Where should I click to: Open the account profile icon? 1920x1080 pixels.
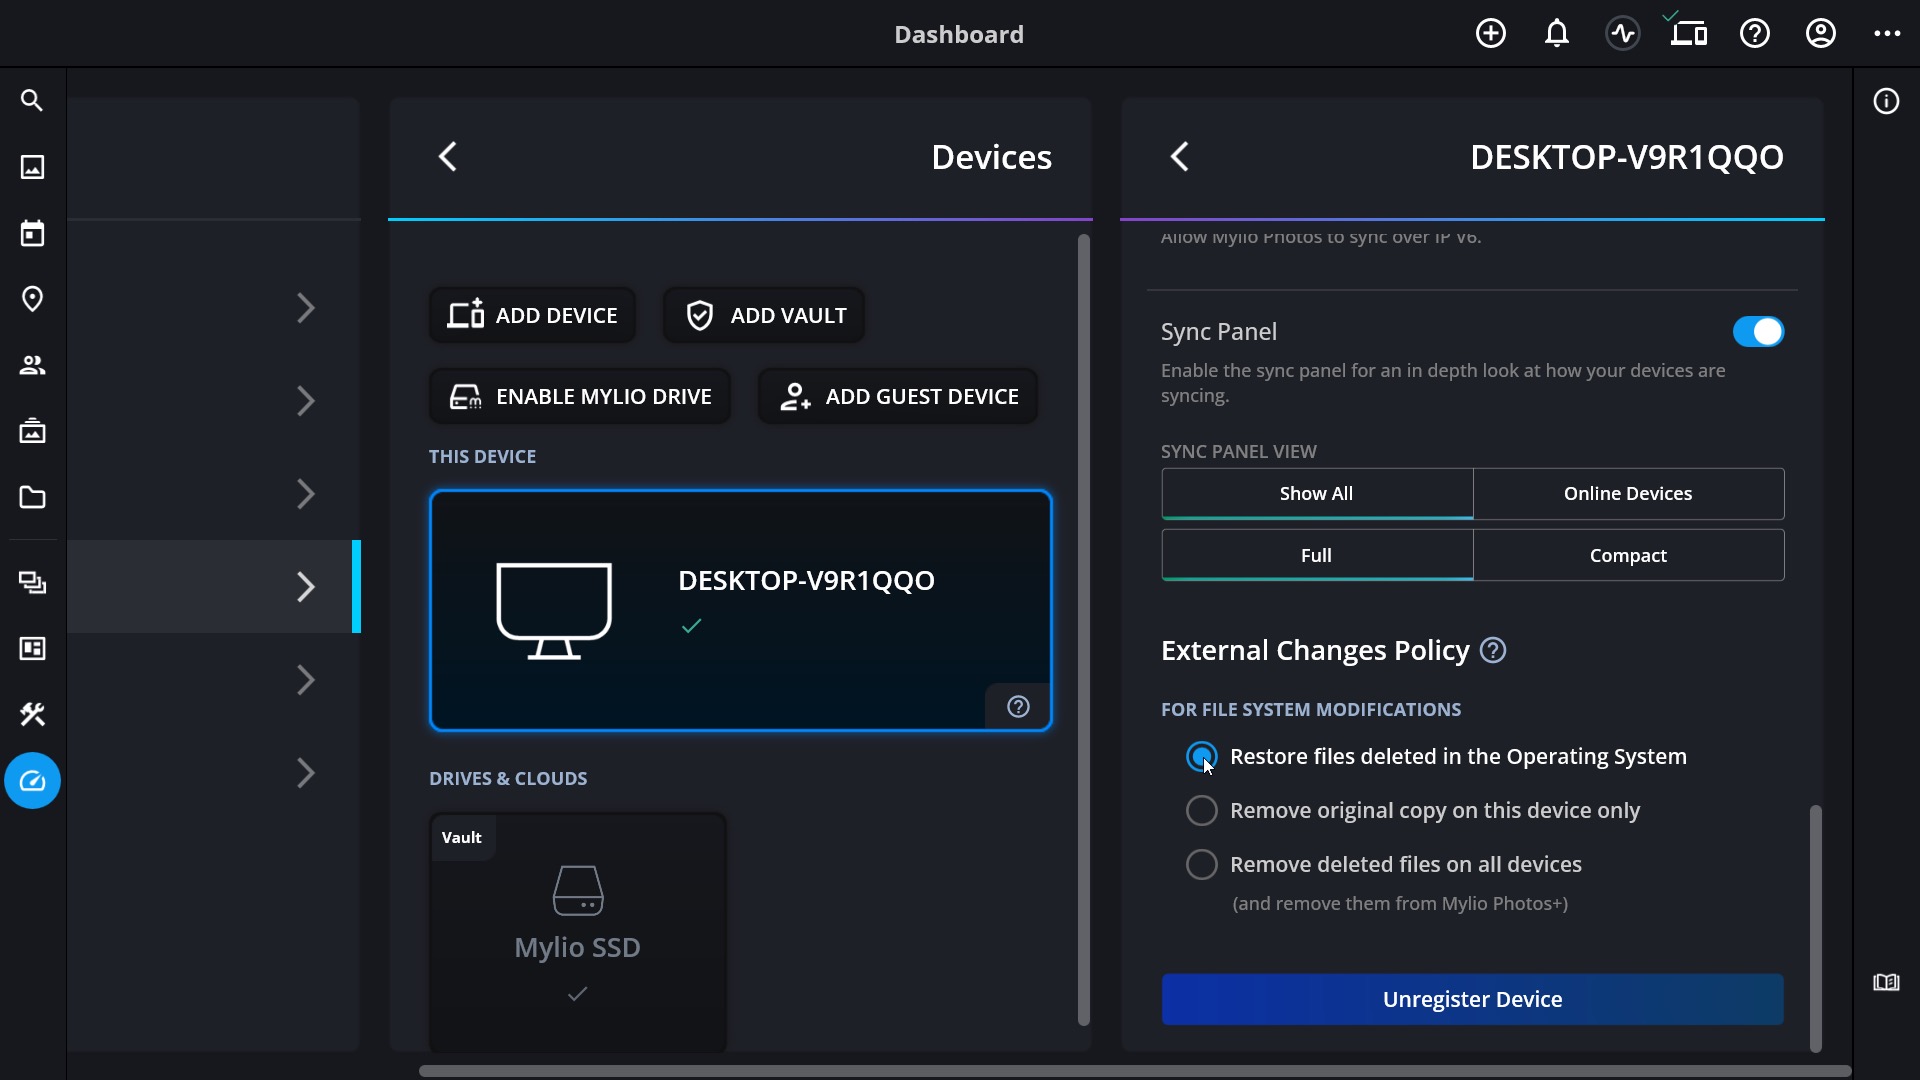(1820, 34)
